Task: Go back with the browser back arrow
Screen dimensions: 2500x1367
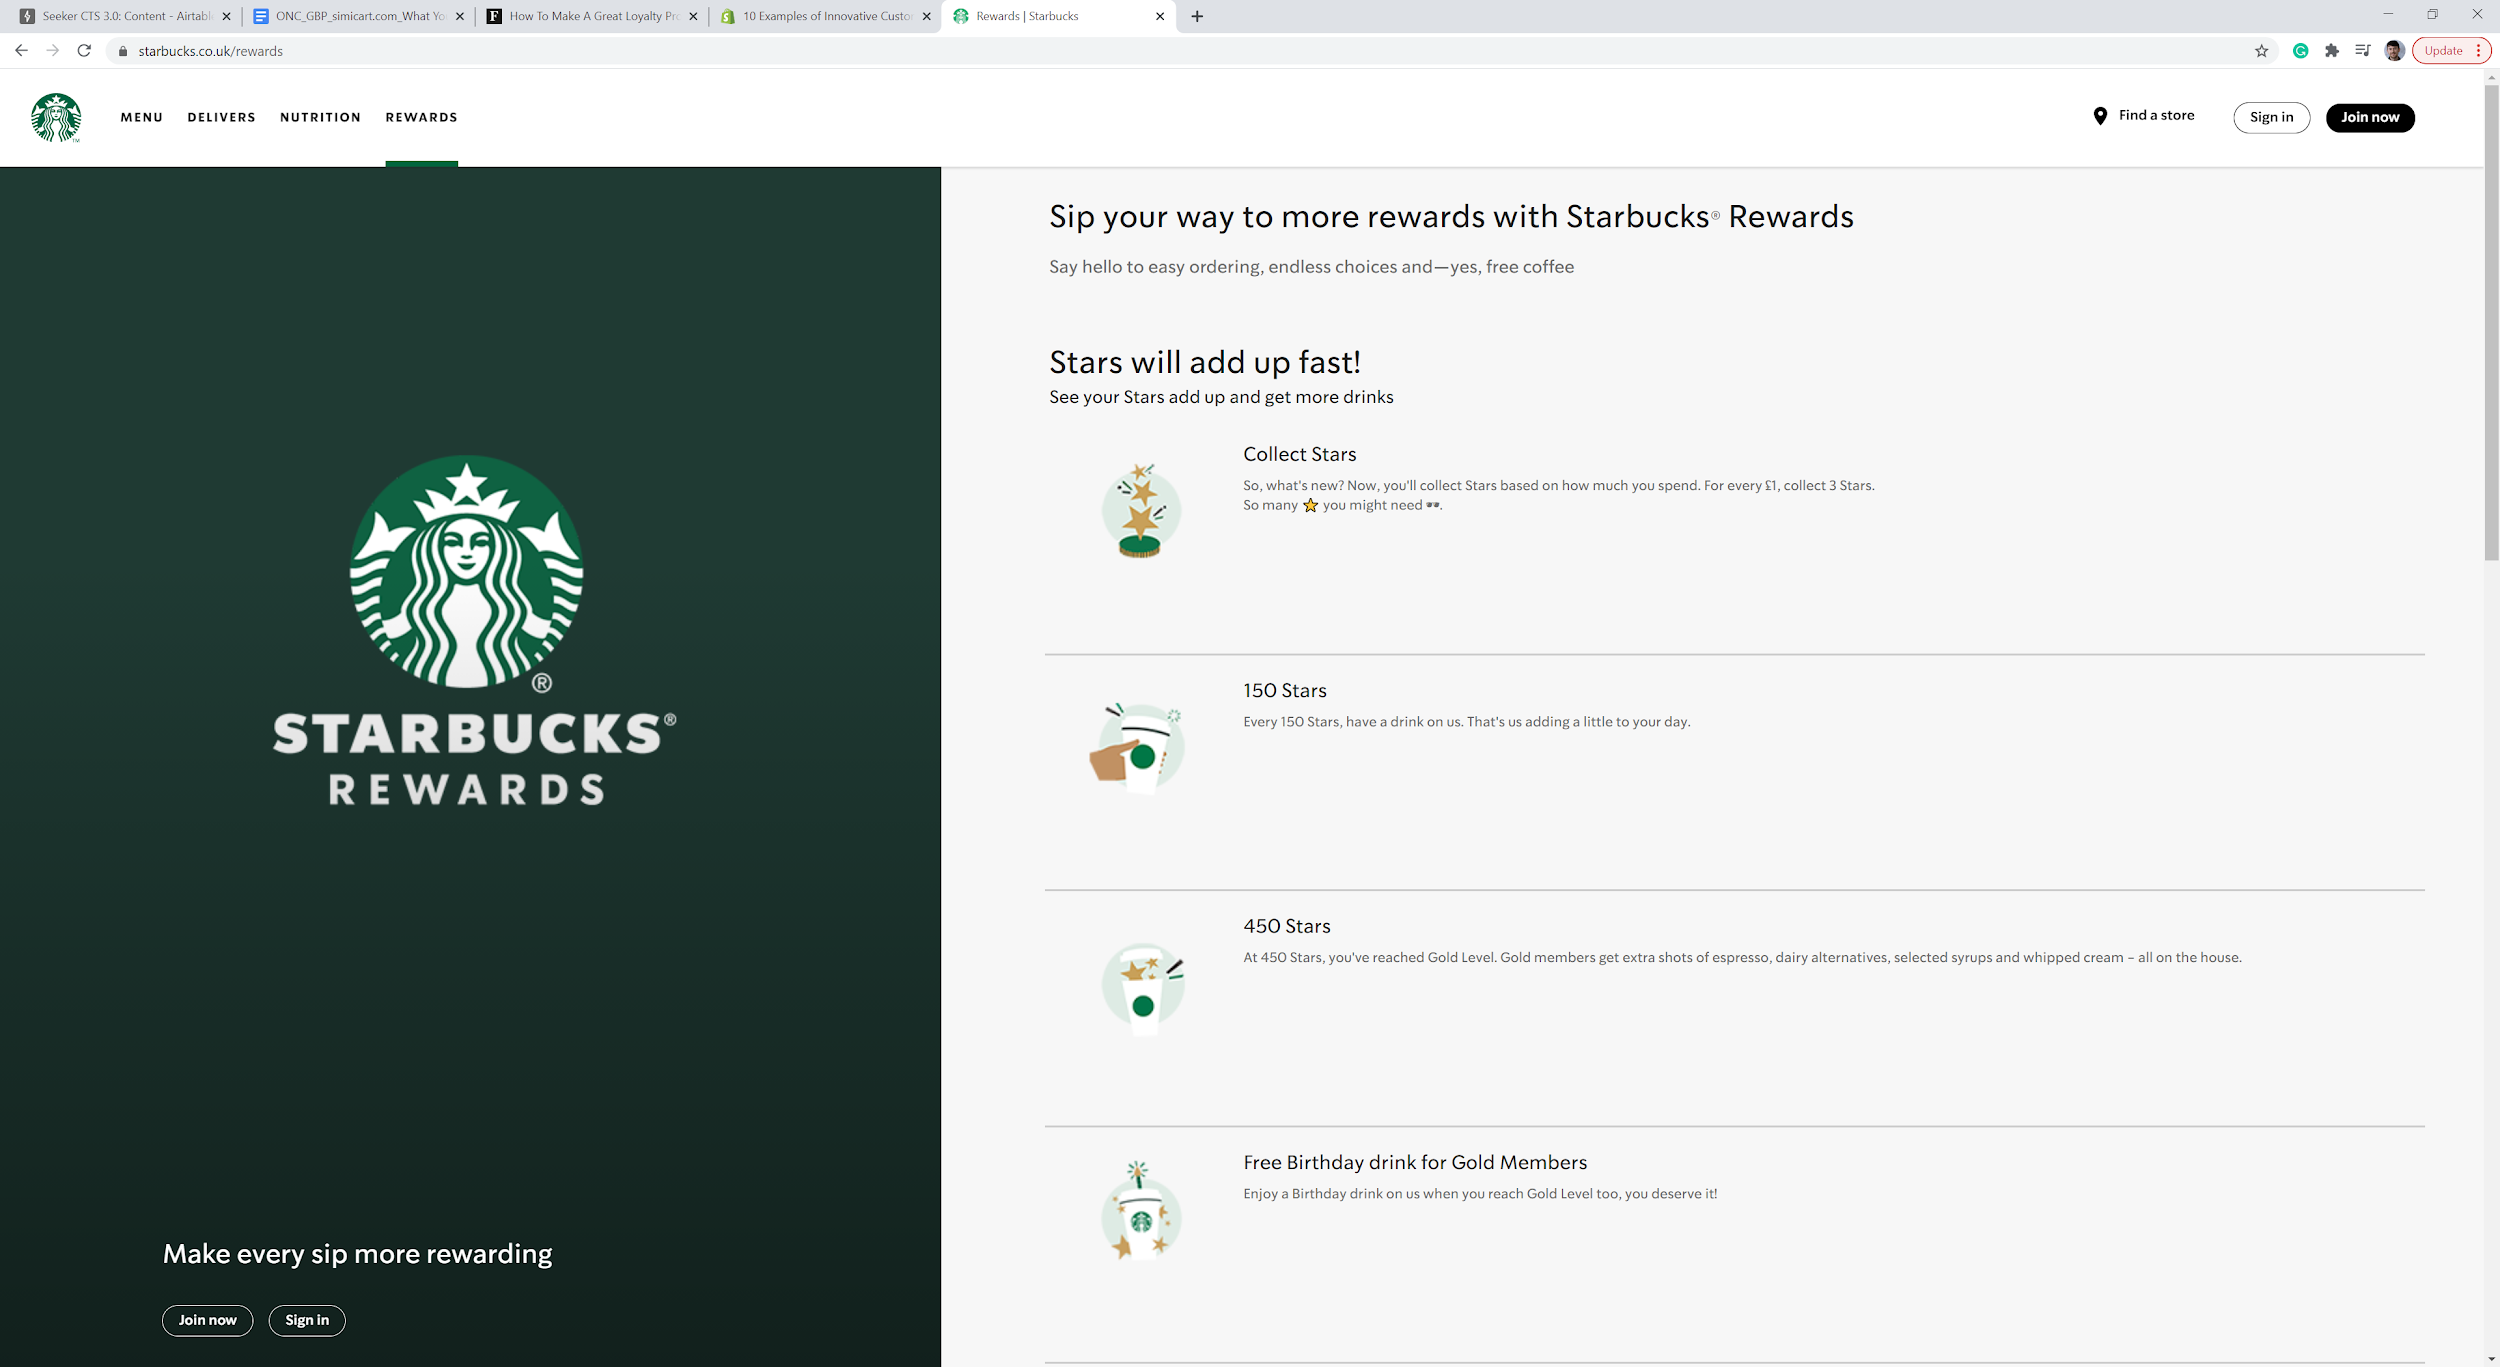Action: [21, 51]
